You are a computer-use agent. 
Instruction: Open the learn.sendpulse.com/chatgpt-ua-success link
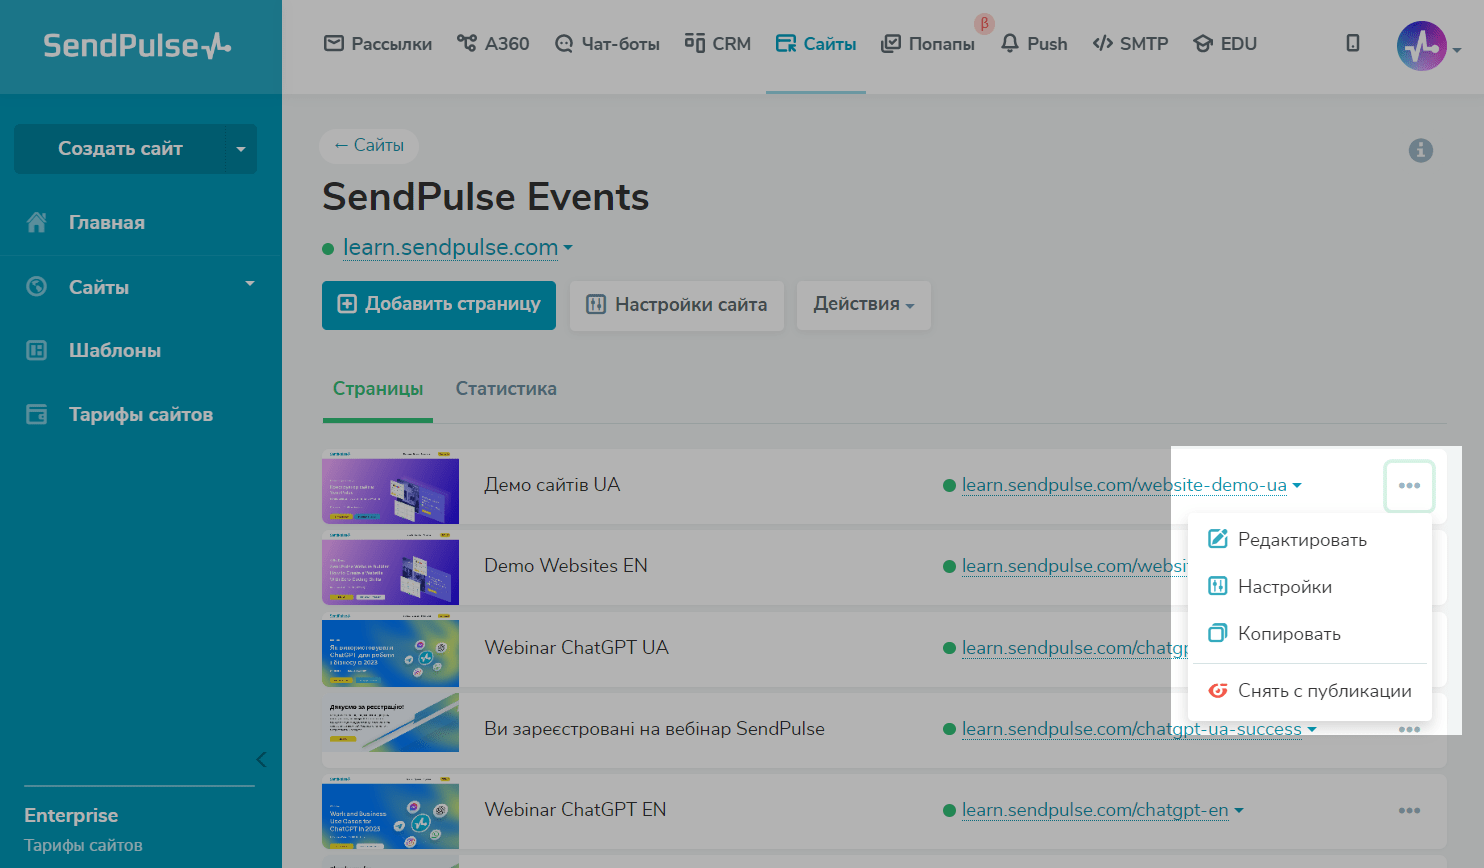click(1132, 729)
